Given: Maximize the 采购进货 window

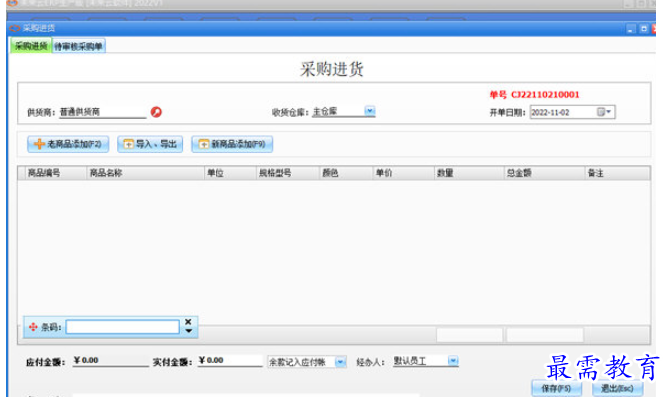Looking at the screenshot, I should point(644,29).
